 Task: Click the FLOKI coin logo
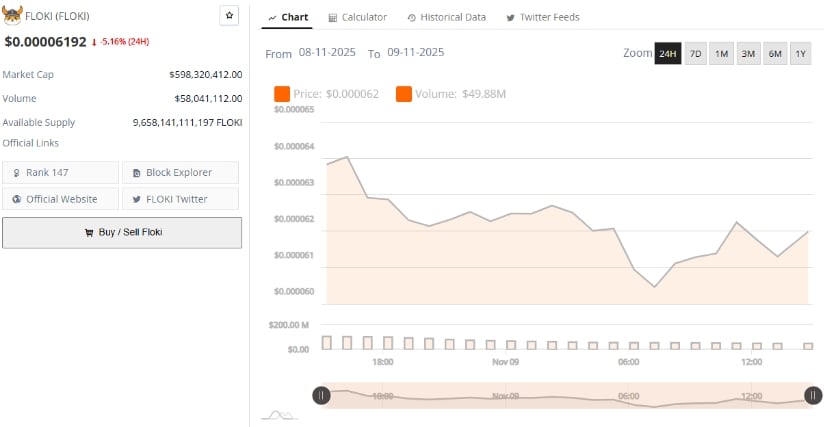(x=13, y=16)
